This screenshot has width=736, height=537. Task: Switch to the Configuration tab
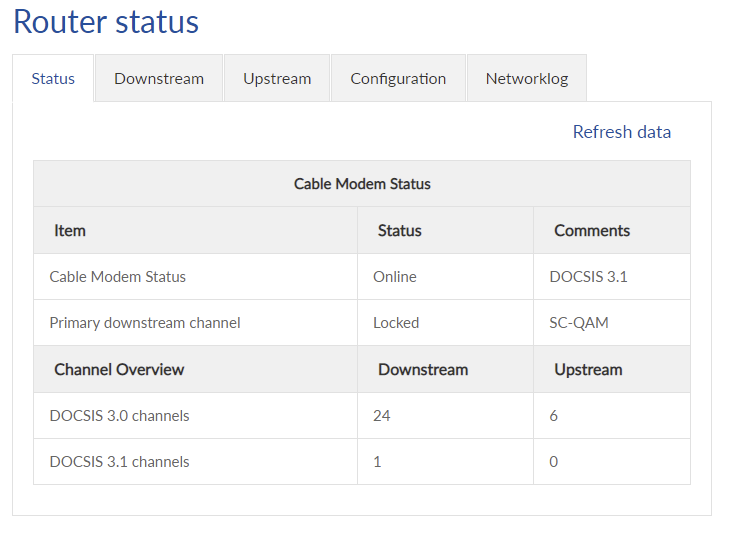(398, 78)
